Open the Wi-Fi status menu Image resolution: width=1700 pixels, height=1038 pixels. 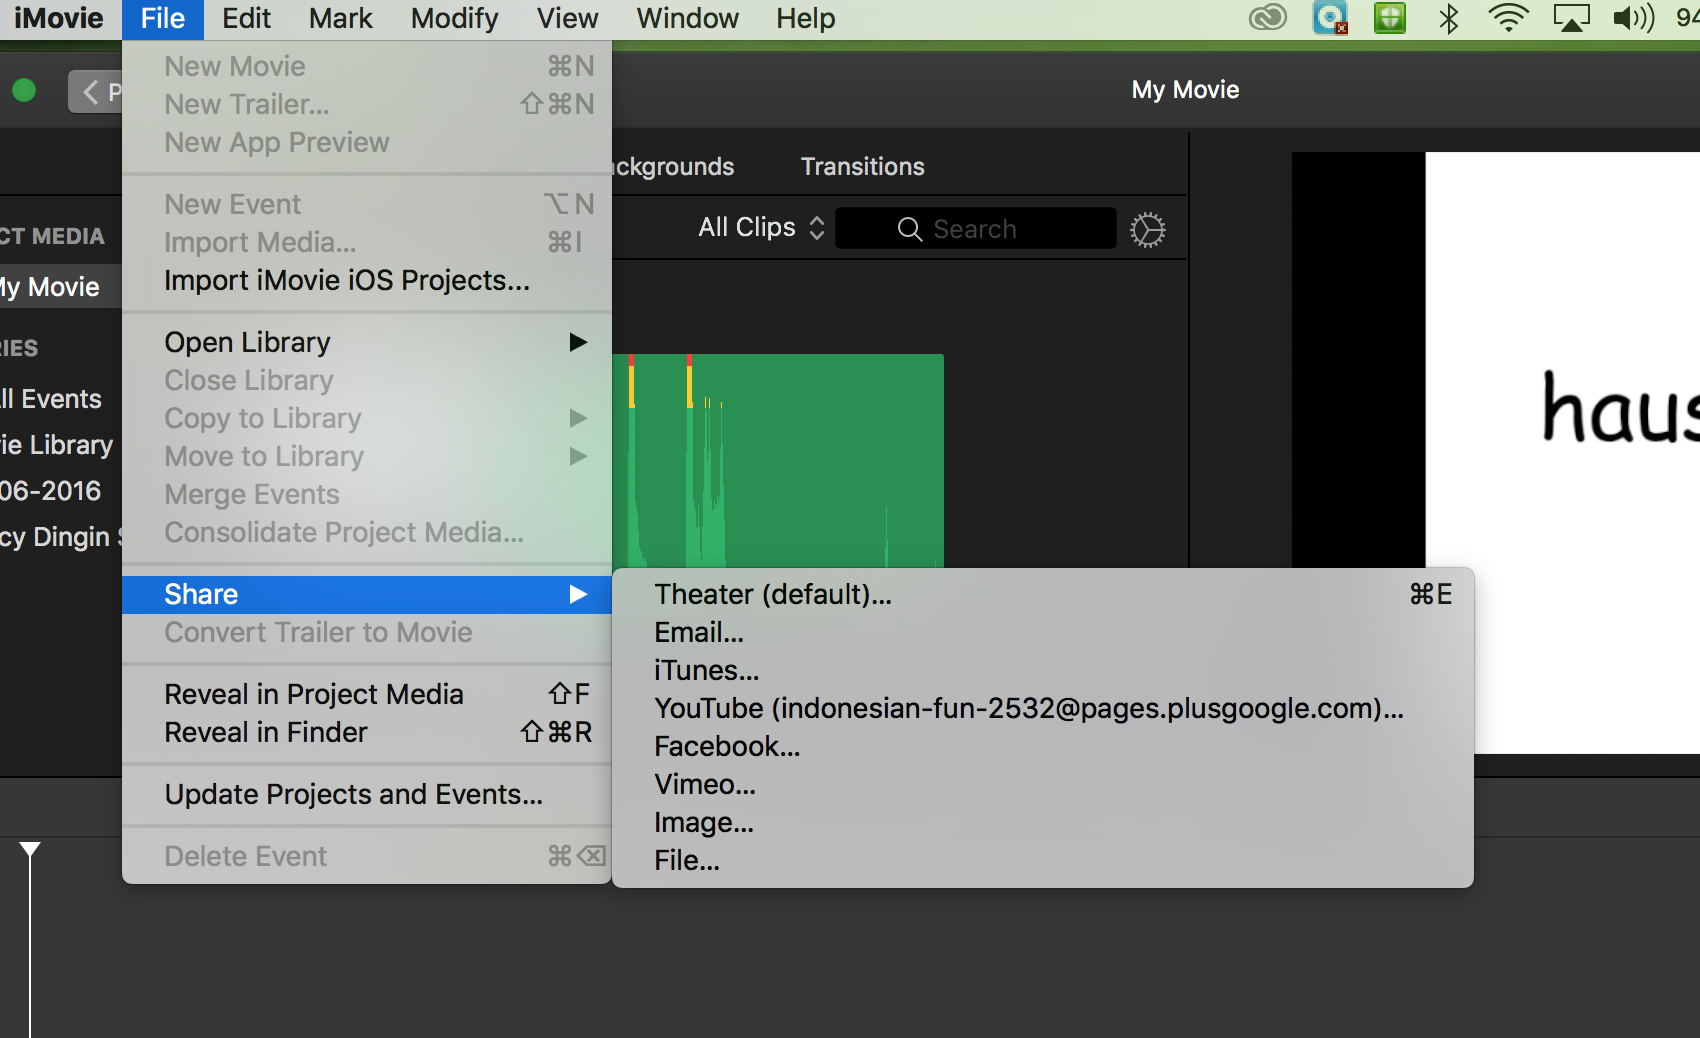tap(1508, 18)
